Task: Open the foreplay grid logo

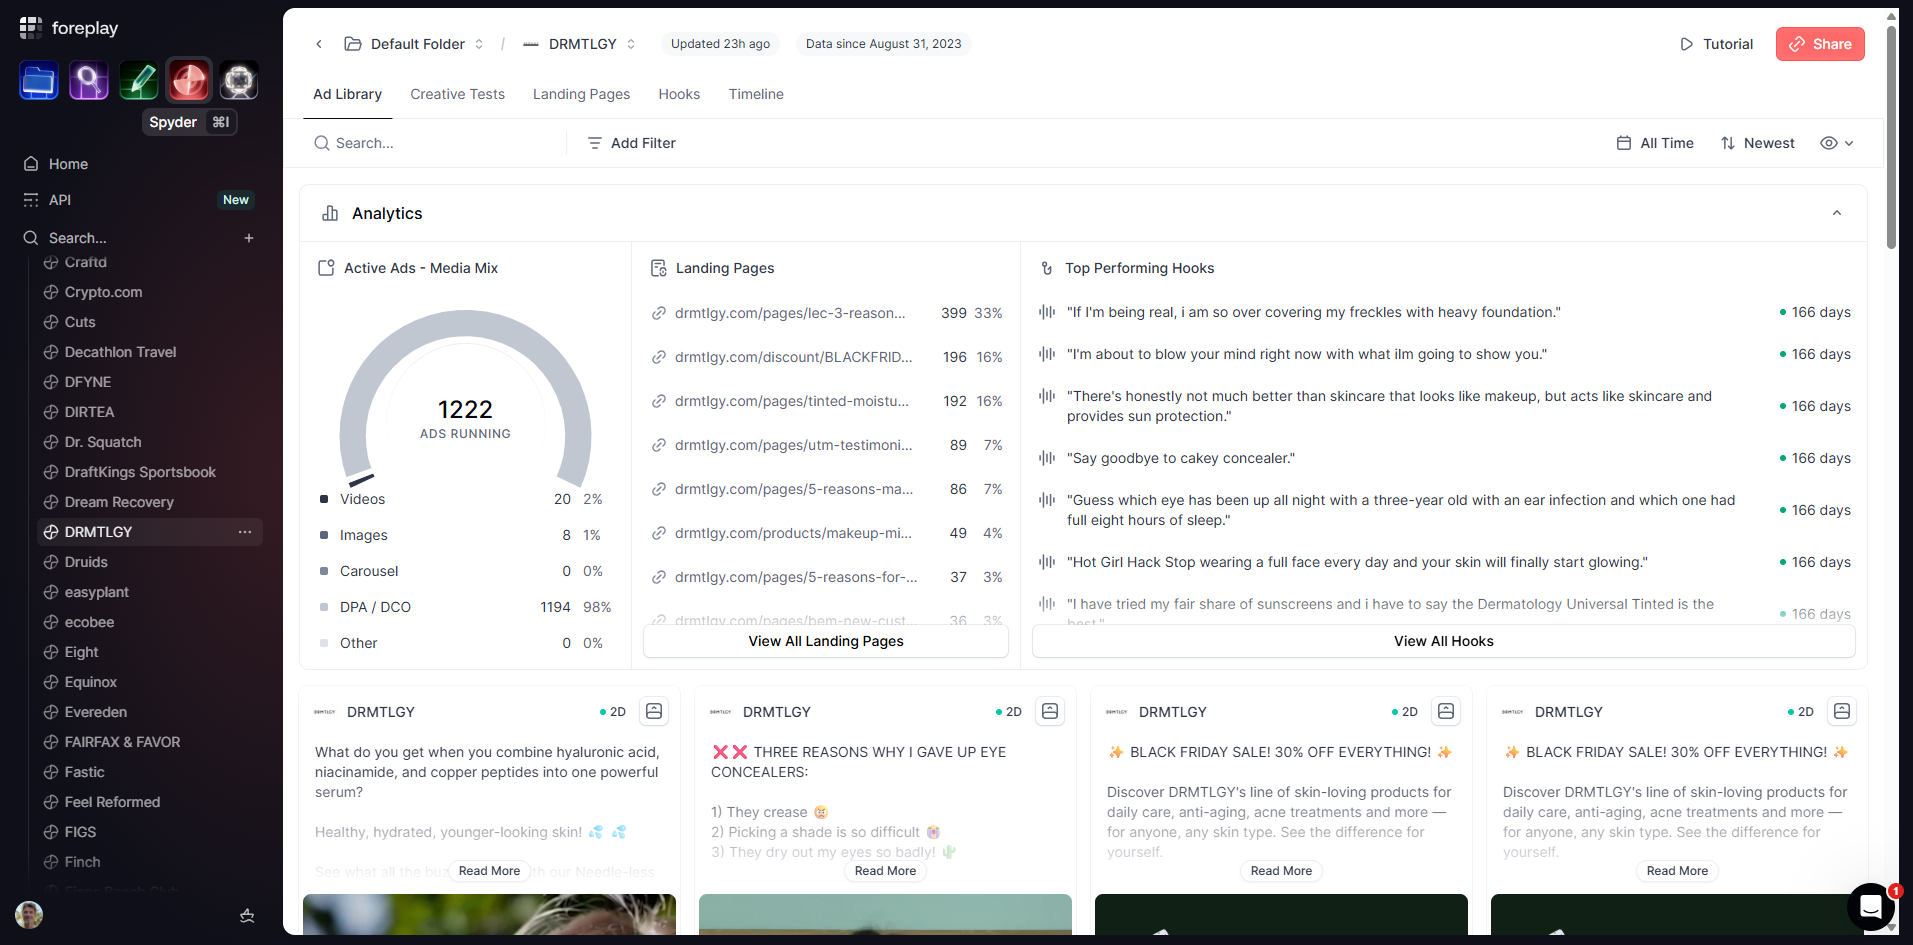Action: pos(31,28)
